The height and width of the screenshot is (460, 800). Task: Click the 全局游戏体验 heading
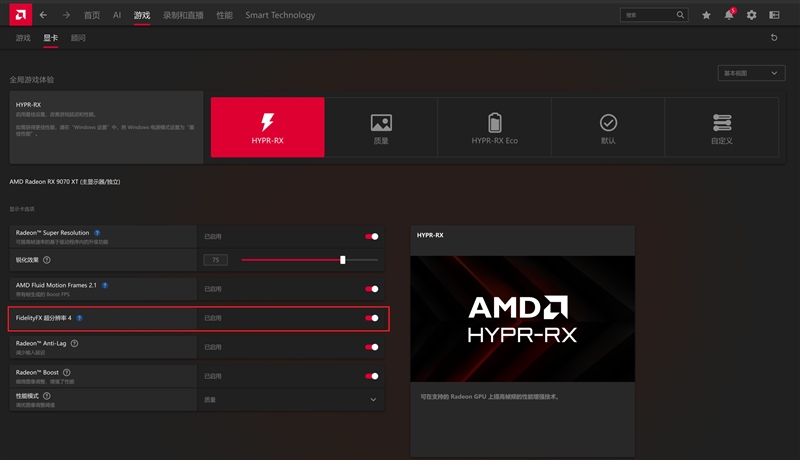[32, 80]
